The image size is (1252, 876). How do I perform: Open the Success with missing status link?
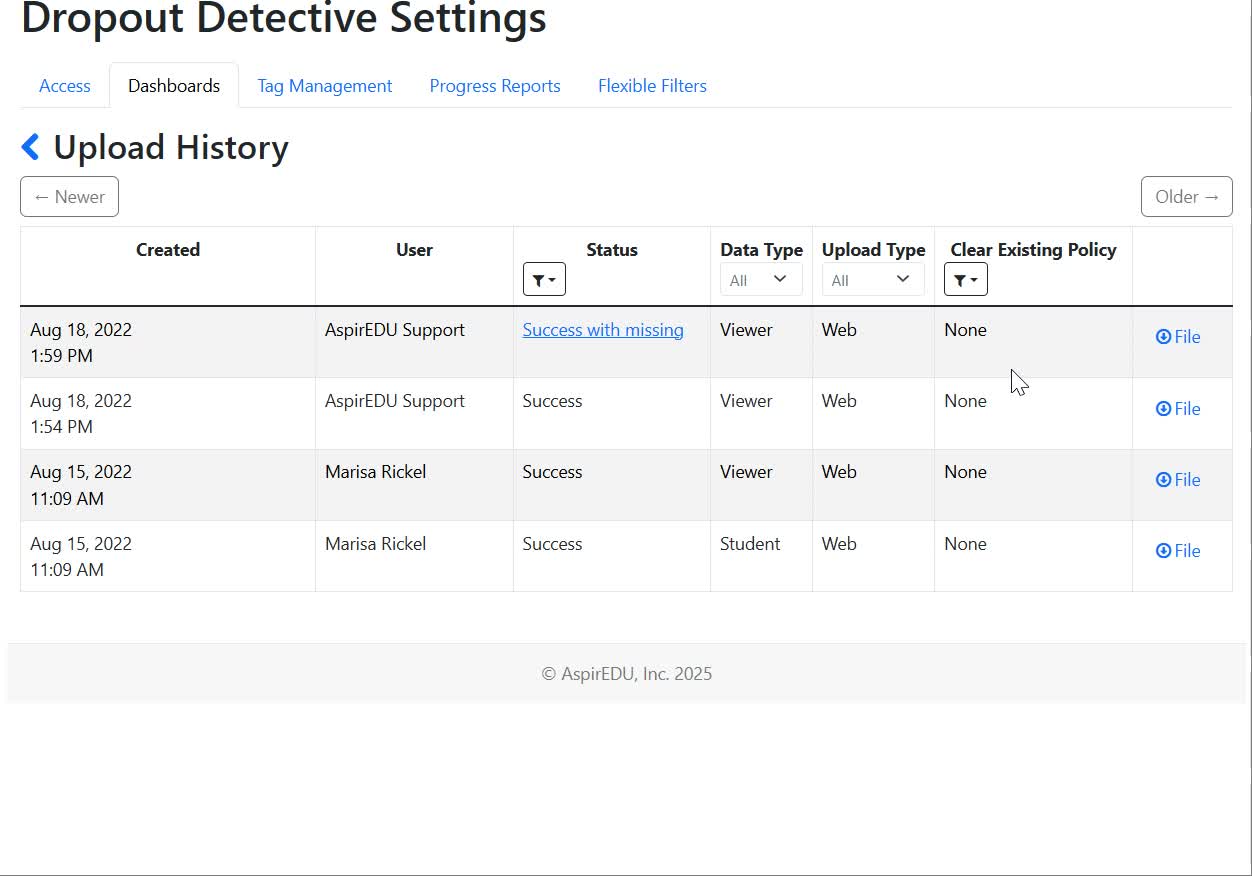603,330
